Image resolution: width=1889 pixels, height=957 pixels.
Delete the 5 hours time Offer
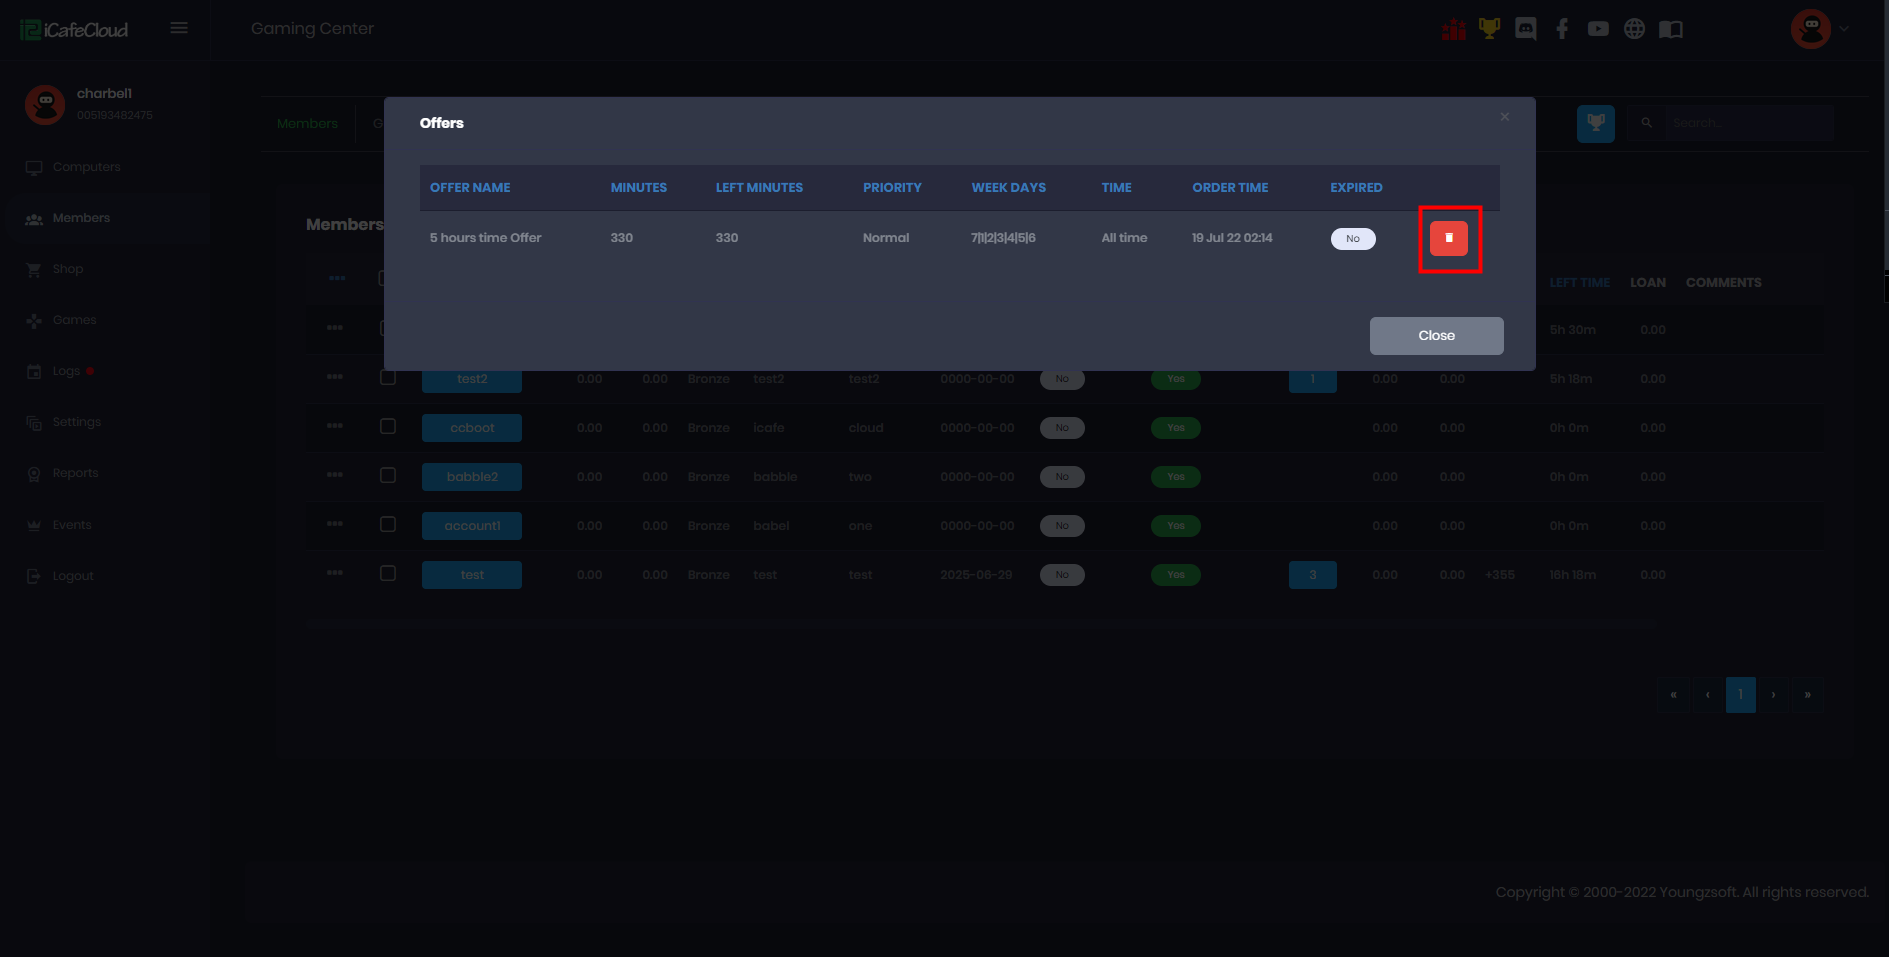click(1448, 238)
